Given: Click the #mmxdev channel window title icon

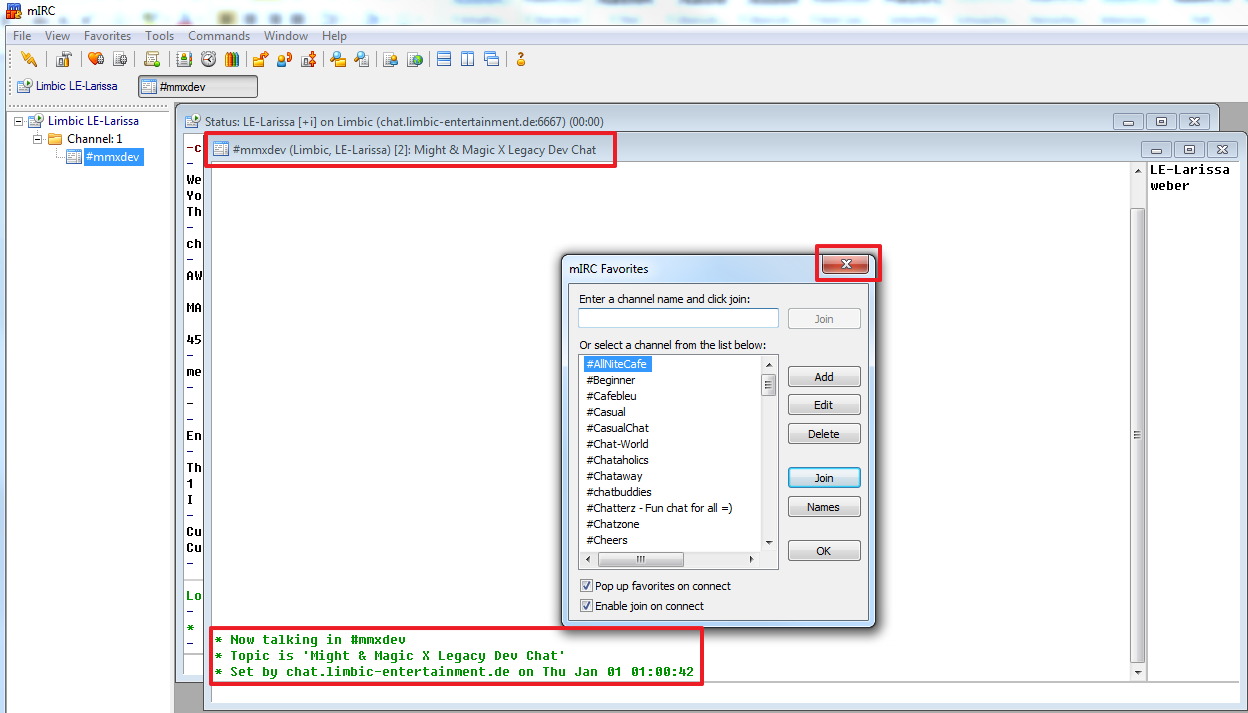Looking at the screenshot, I should (221, 150).
